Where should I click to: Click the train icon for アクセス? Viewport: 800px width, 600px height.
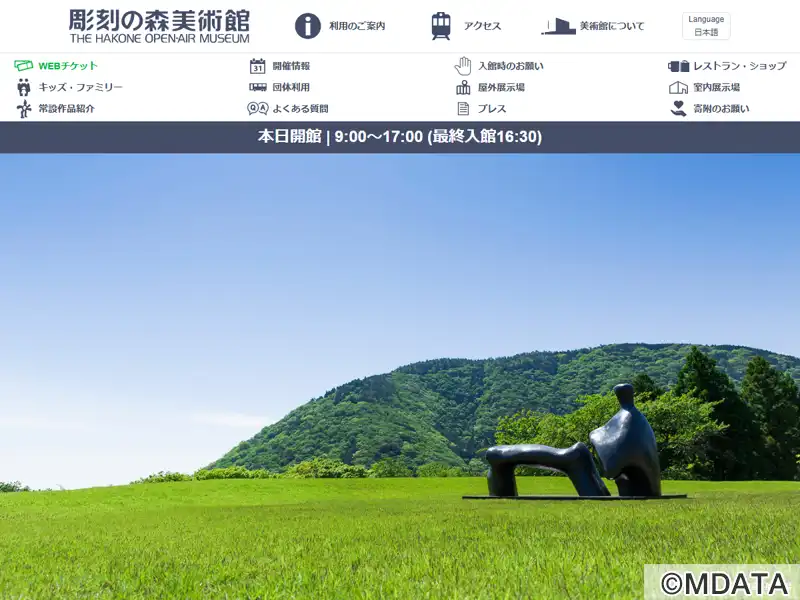point(441,26)
